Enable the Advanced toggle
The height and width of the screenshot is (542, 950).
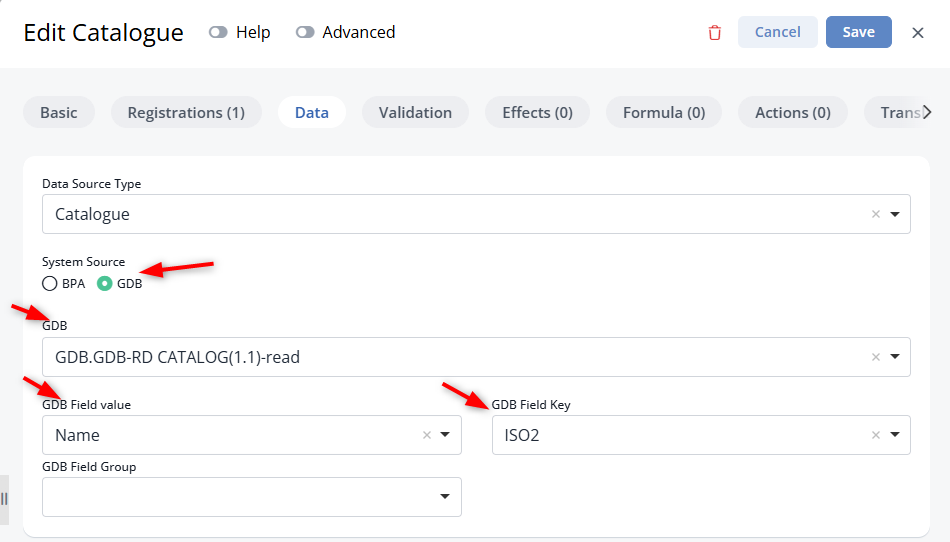pyautogui.click(x=305, y=32)
